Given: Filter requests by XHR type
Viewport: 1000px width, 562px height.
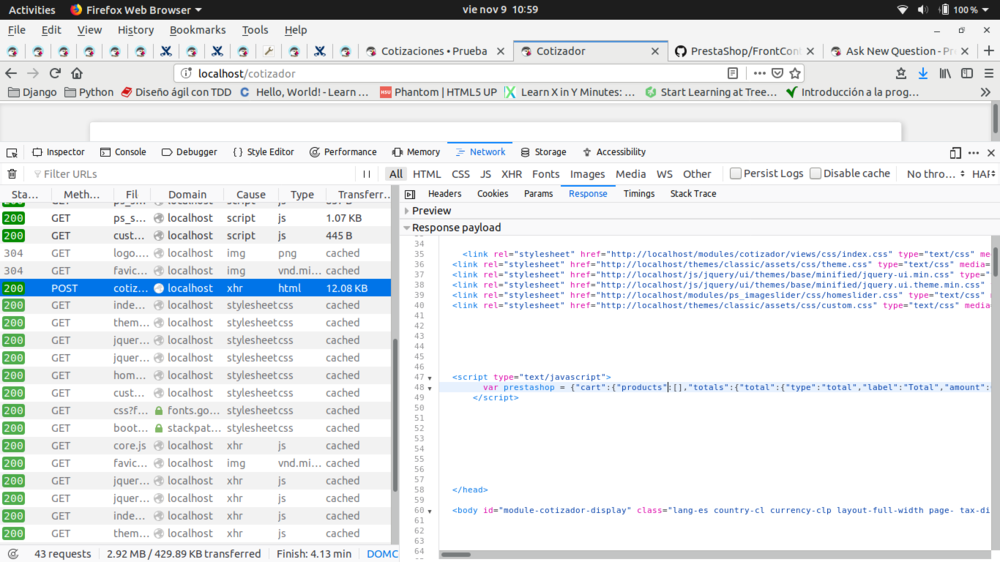Looking at the screenshot, I should 512,174.
